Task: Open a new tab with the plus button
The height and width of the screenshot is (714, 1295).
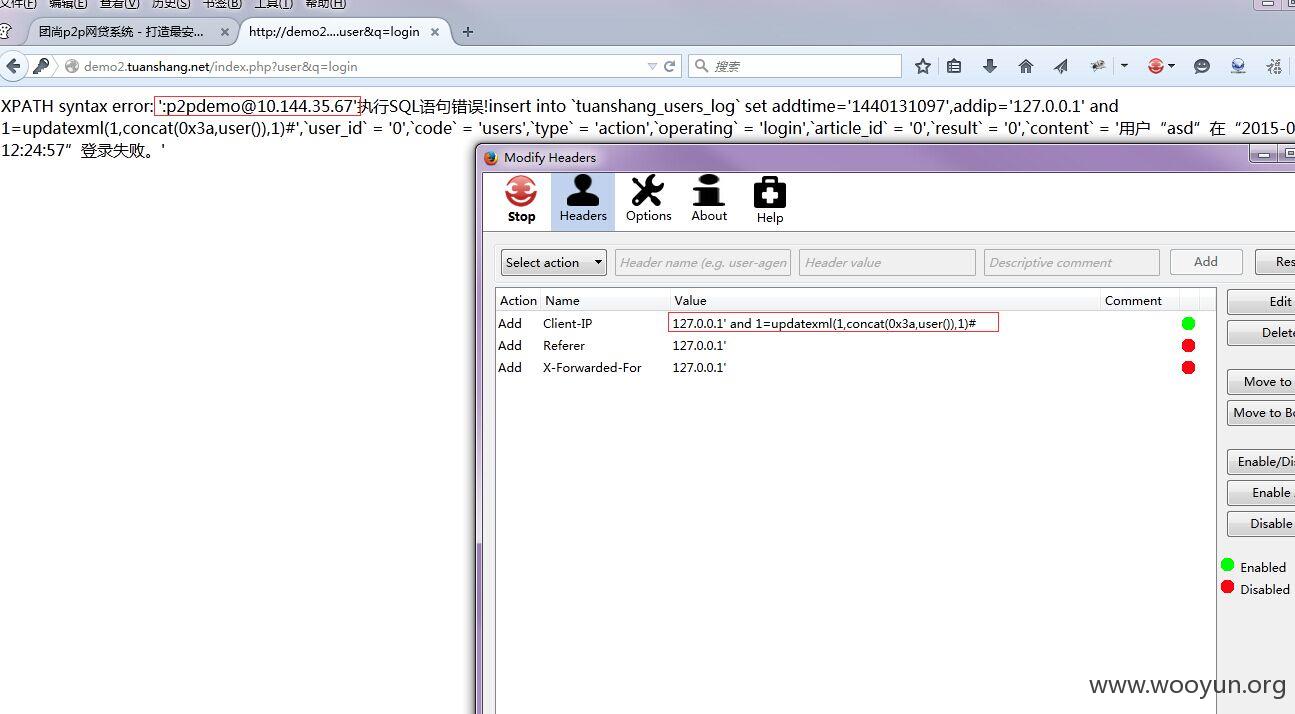Action: tap(467, 31)
